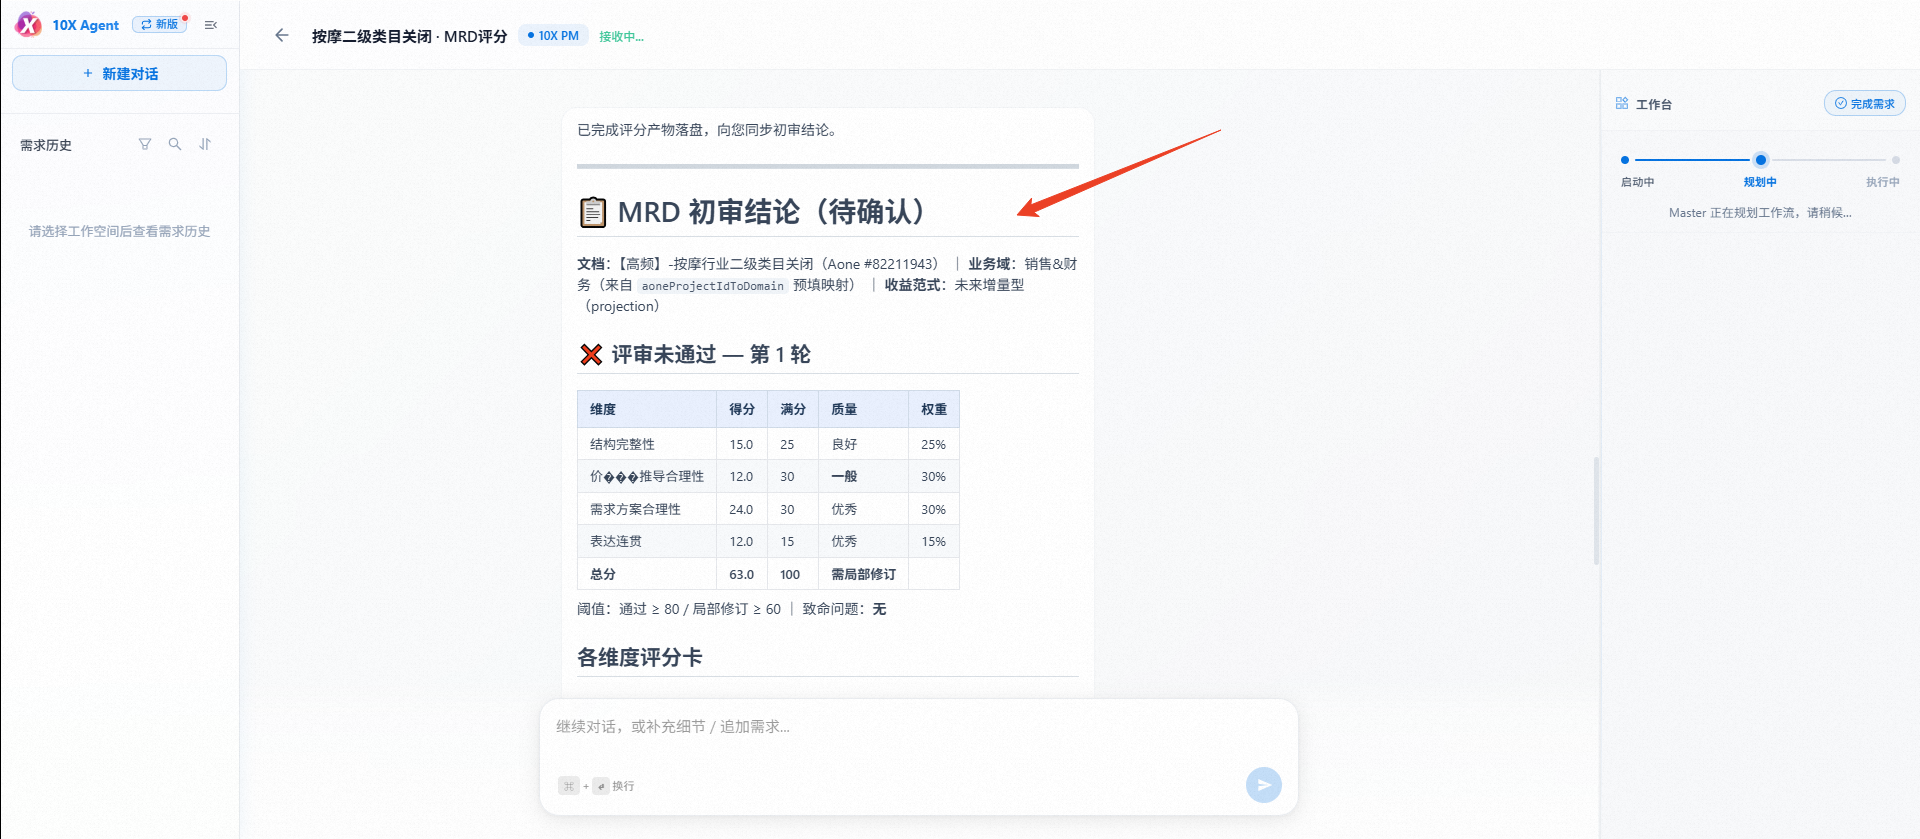Click the 各维度评分卡 heading

tap(640, 657)
